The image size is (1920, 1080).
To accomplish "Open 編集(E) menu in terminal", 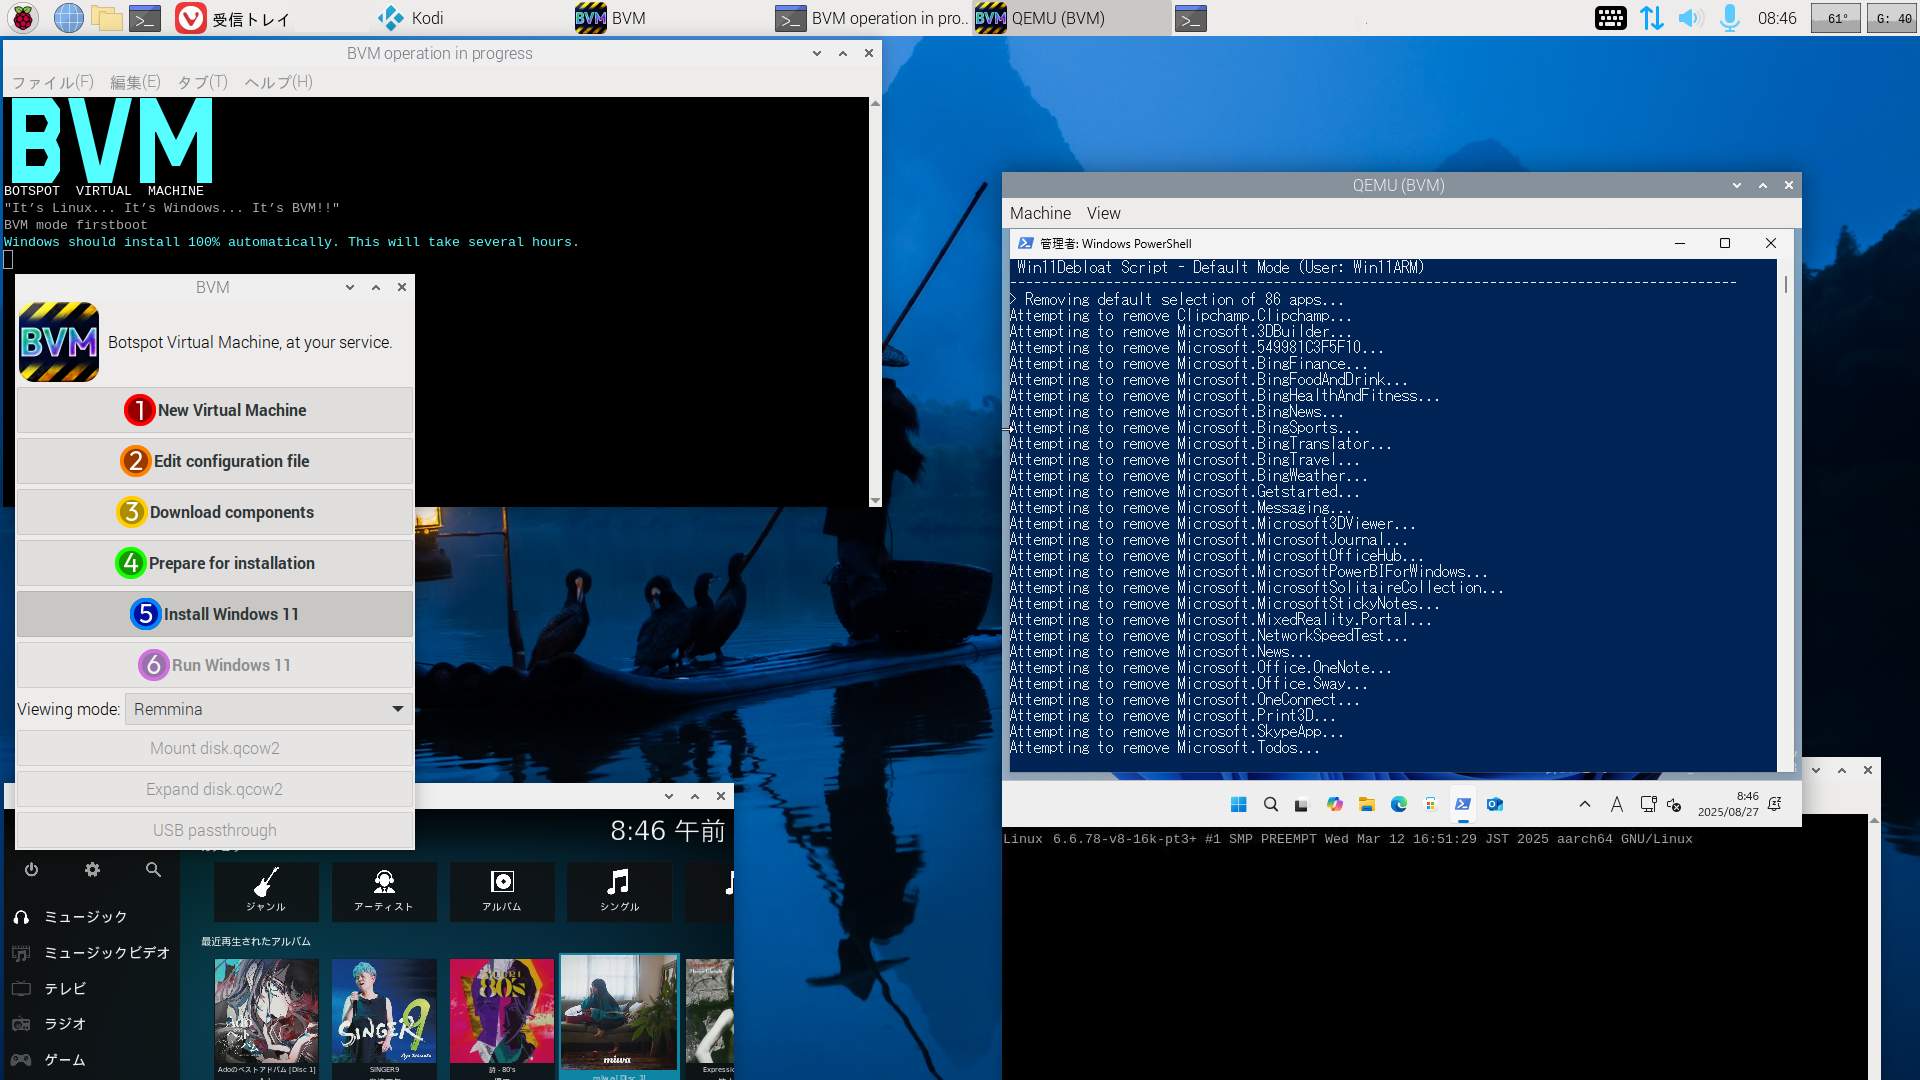I will click(134, 82).
